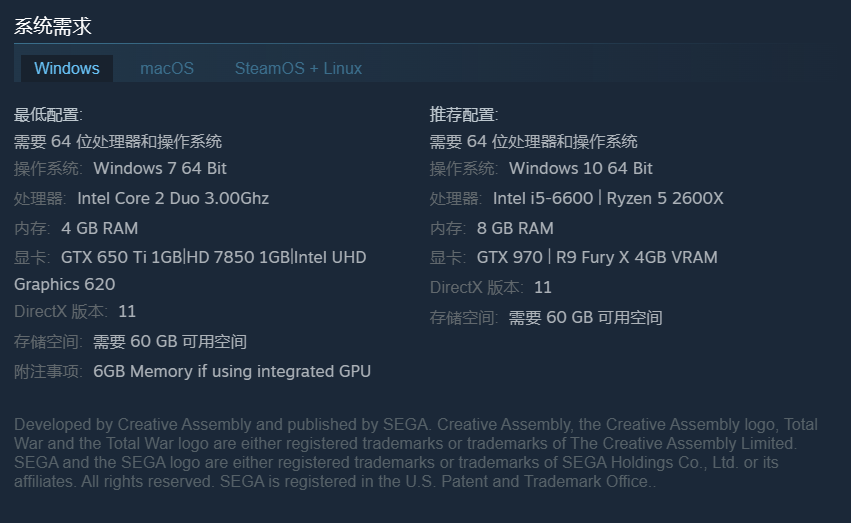Click the 4 GB RAM minimum memory value
Image resolution: width=851 pixels, height=523 pixels.
99,228
